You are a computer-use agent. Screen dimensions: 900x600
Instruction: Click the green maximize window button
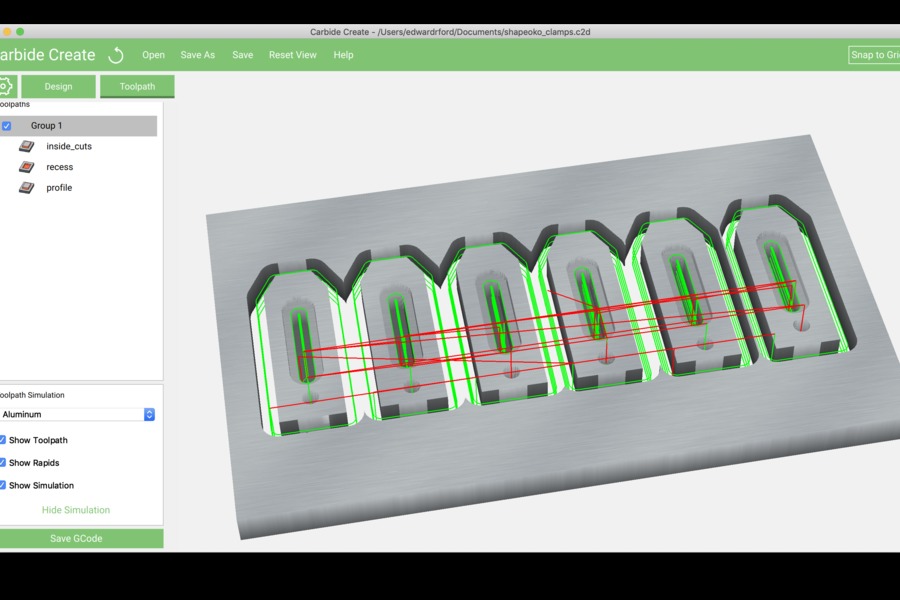20,32
